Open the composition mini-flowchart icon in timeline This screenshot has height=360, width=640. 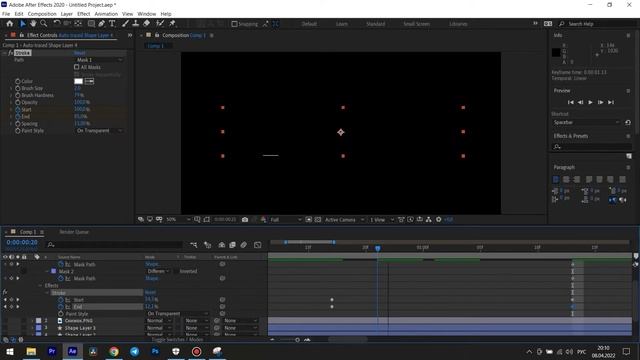click(193, 245)
